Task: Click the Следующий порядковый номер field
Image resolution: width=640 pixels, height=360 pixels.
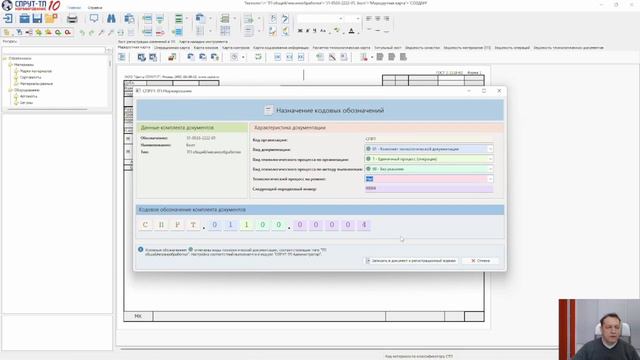Action: (x=429, y=189)
